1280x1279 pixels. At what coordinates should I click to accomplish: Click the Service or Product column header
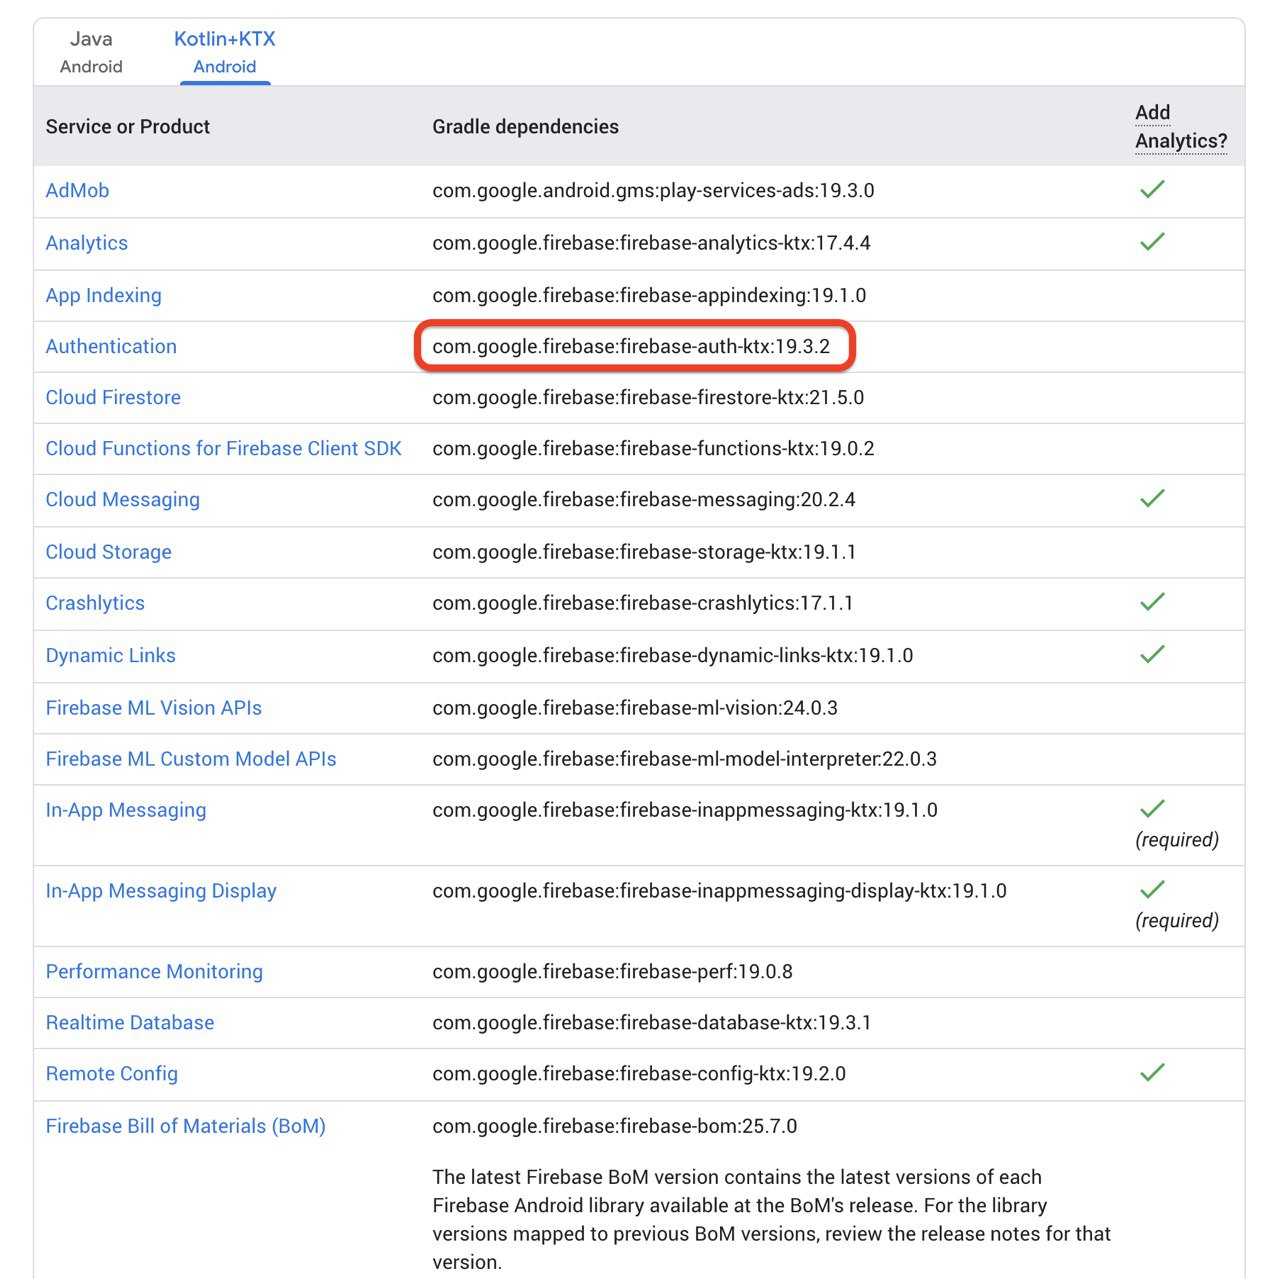click(x=127, y=127)
